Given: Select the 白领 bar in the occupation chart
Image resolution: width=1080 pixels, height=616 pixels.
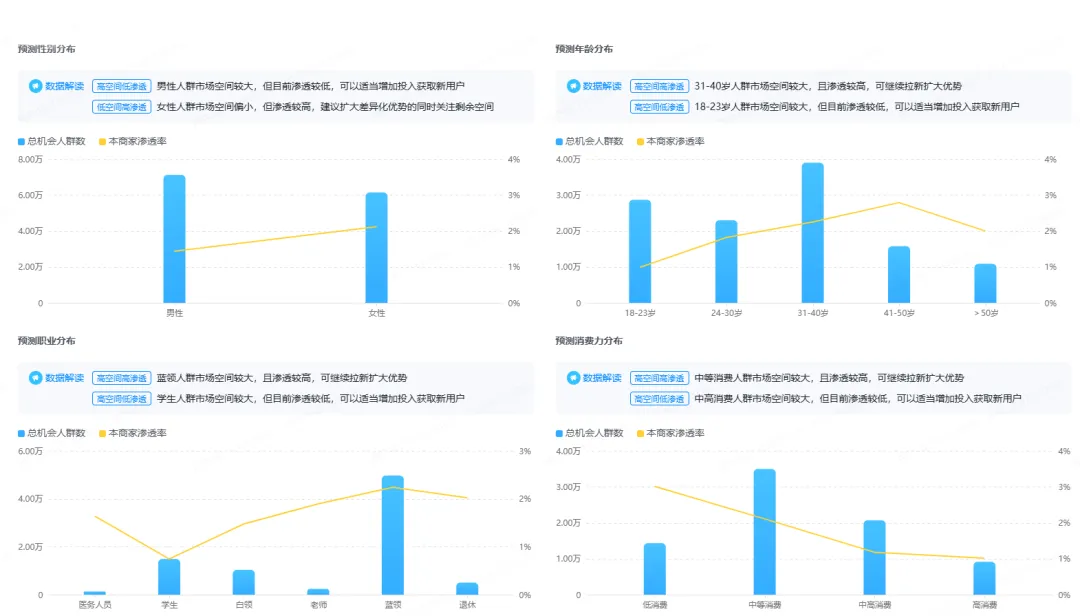Looking at the screenshot, I should (244, 582).
